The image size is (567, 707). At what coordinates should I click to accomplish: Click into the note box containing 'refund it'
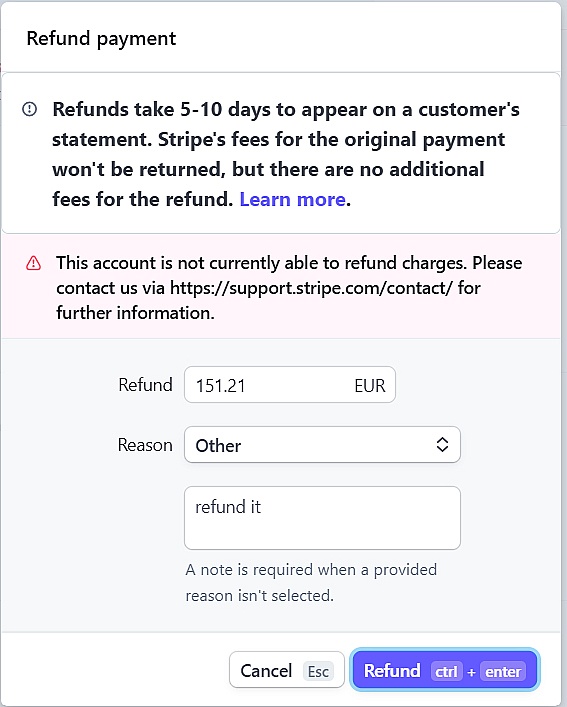pyautogui.click(x=322, y=518)
